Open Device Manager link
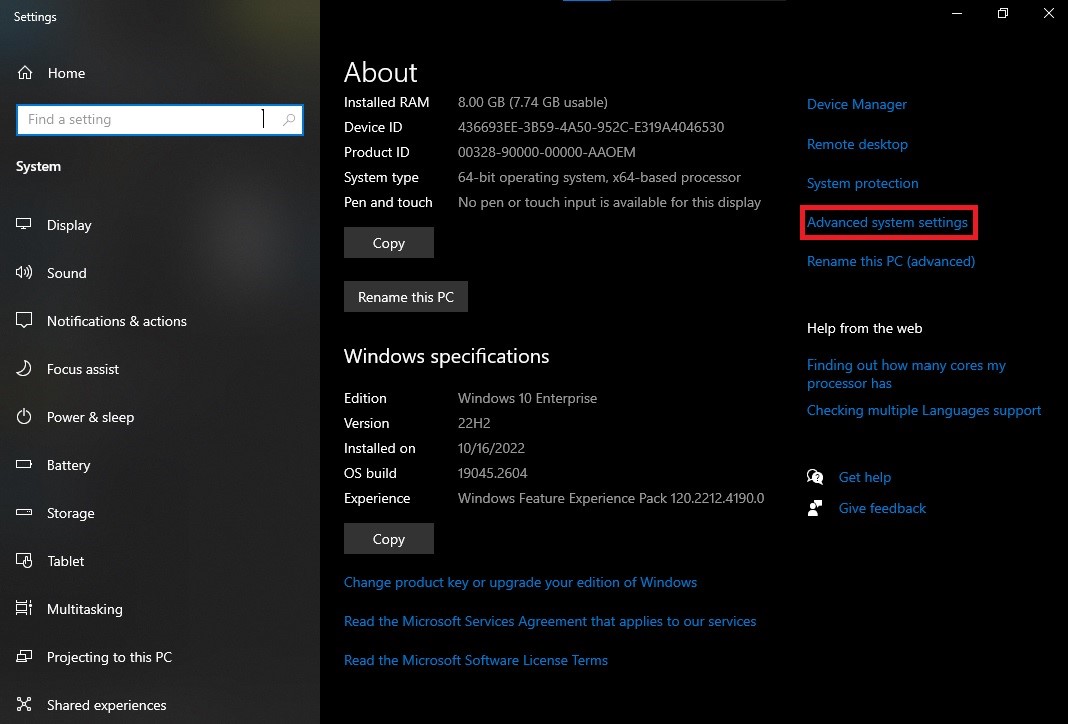The width and height of the screenshot is (1068, 724). tap(856, 104)
